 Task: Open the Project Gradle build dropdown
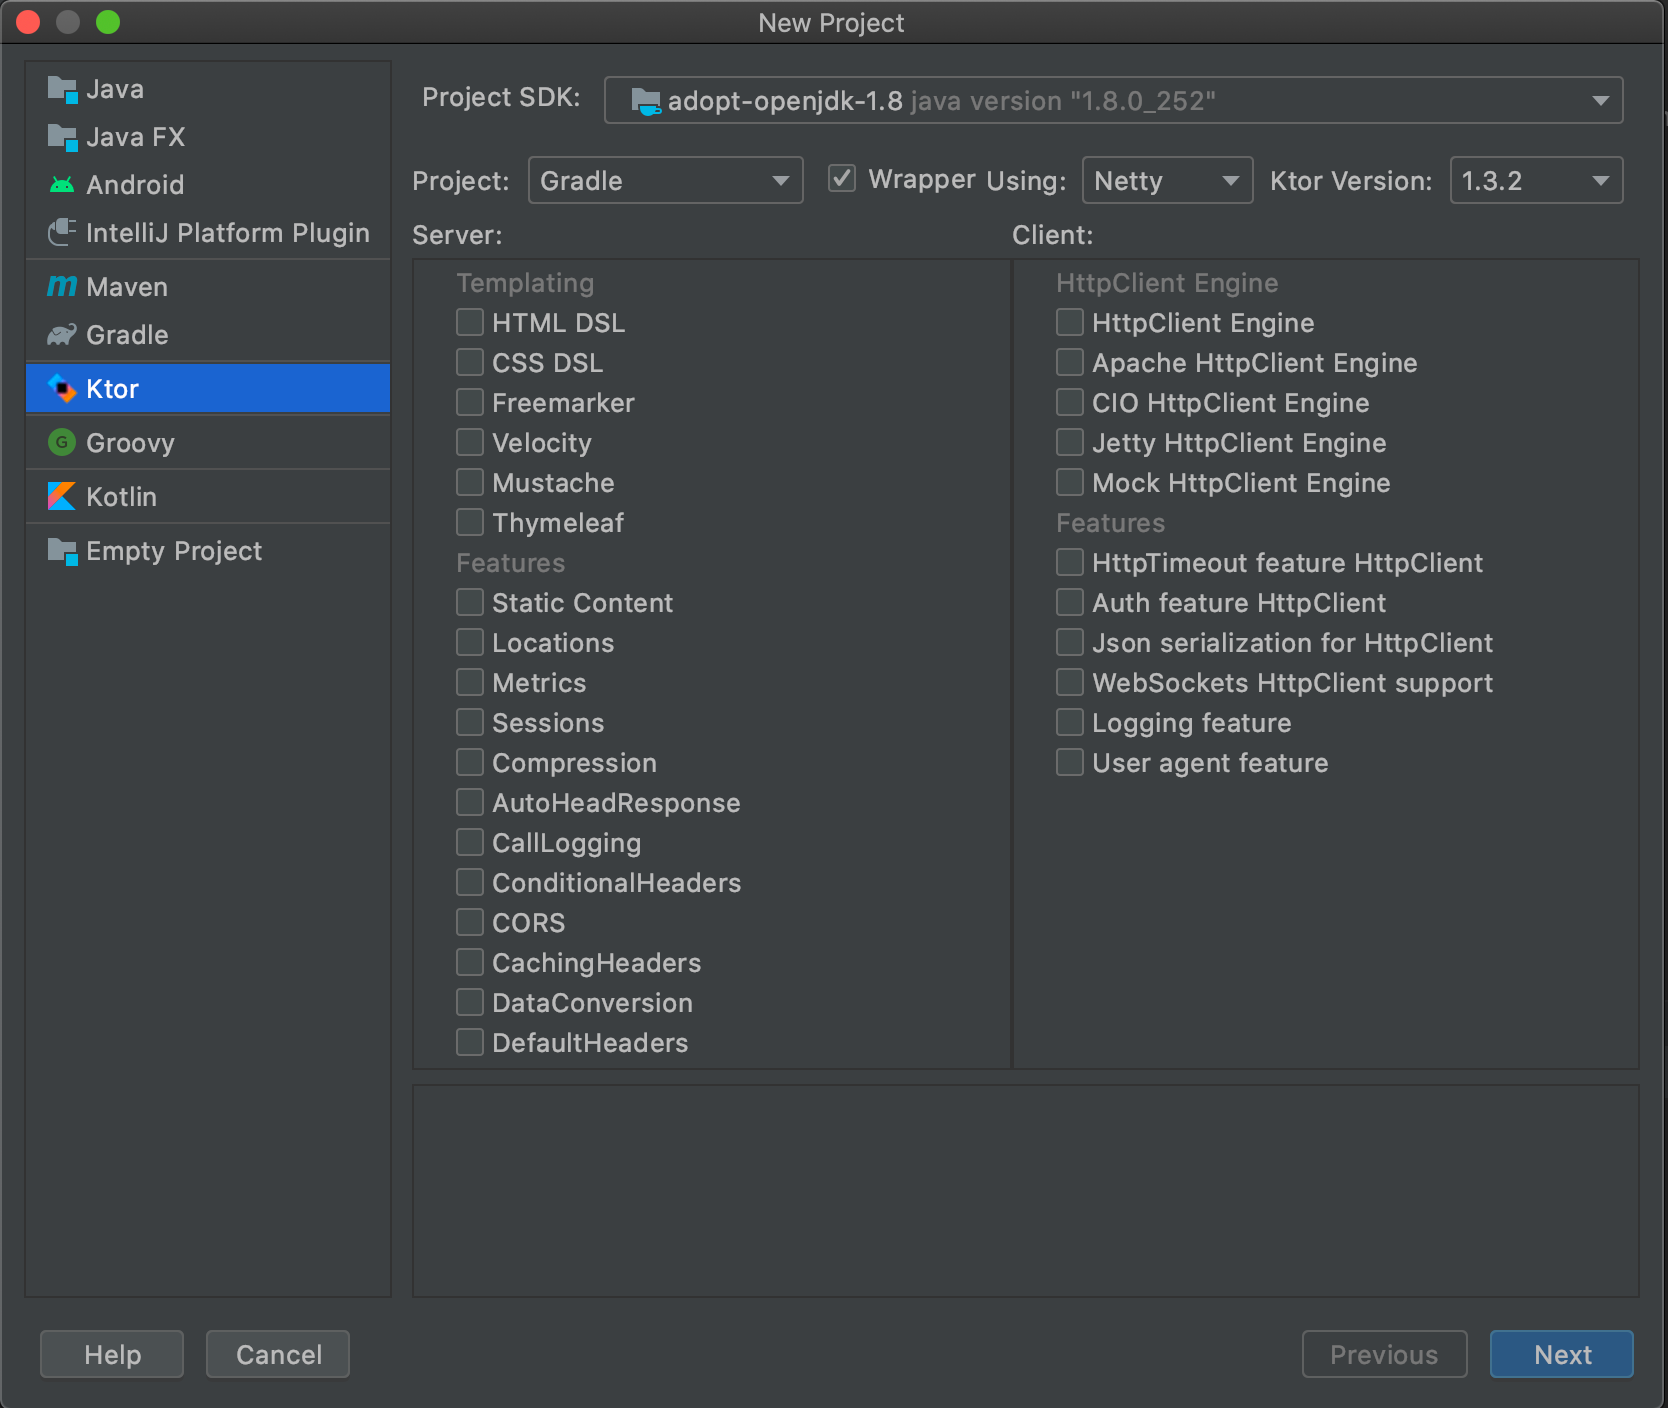pyautogui.click(x=665, y=180)
